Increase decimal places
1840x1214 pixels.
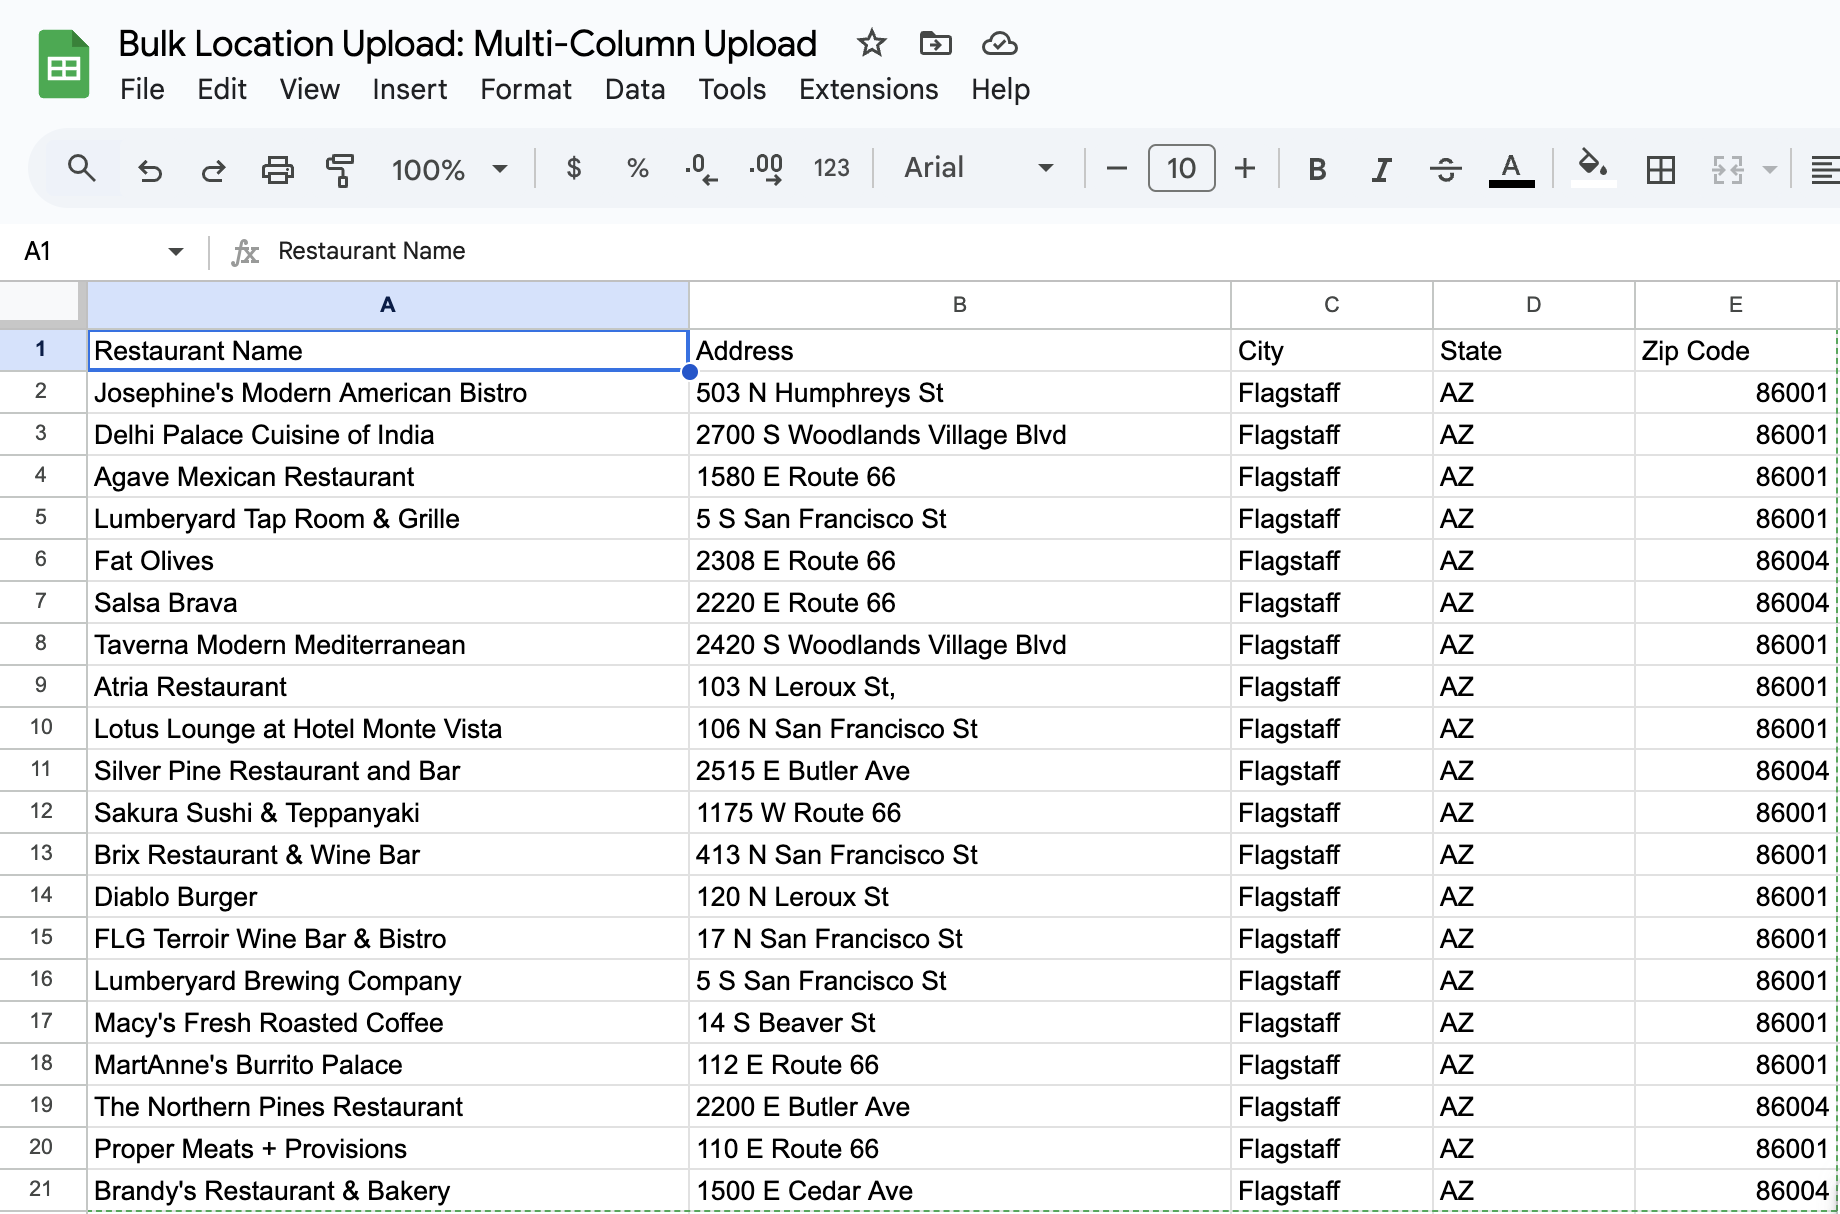(766, 168)
